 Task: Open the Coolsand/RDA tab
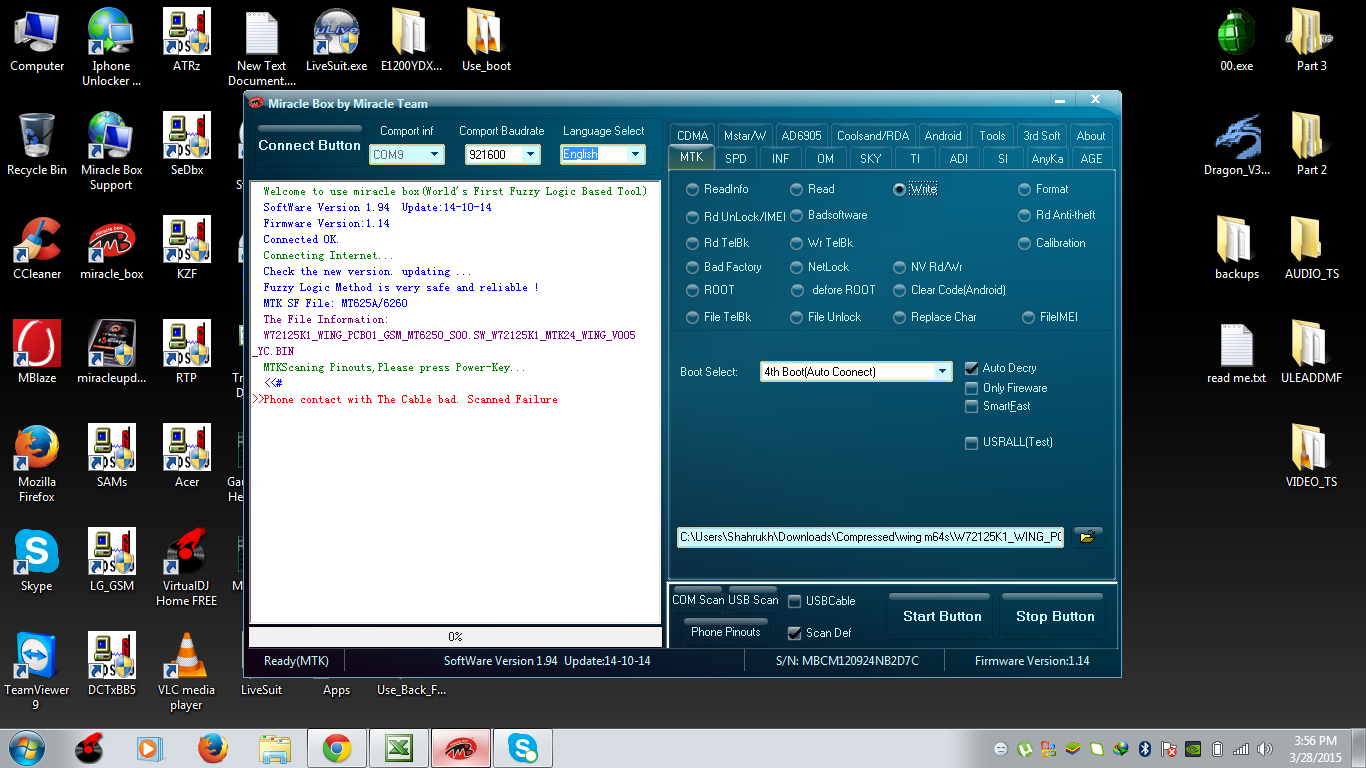(x=873, y=136)
